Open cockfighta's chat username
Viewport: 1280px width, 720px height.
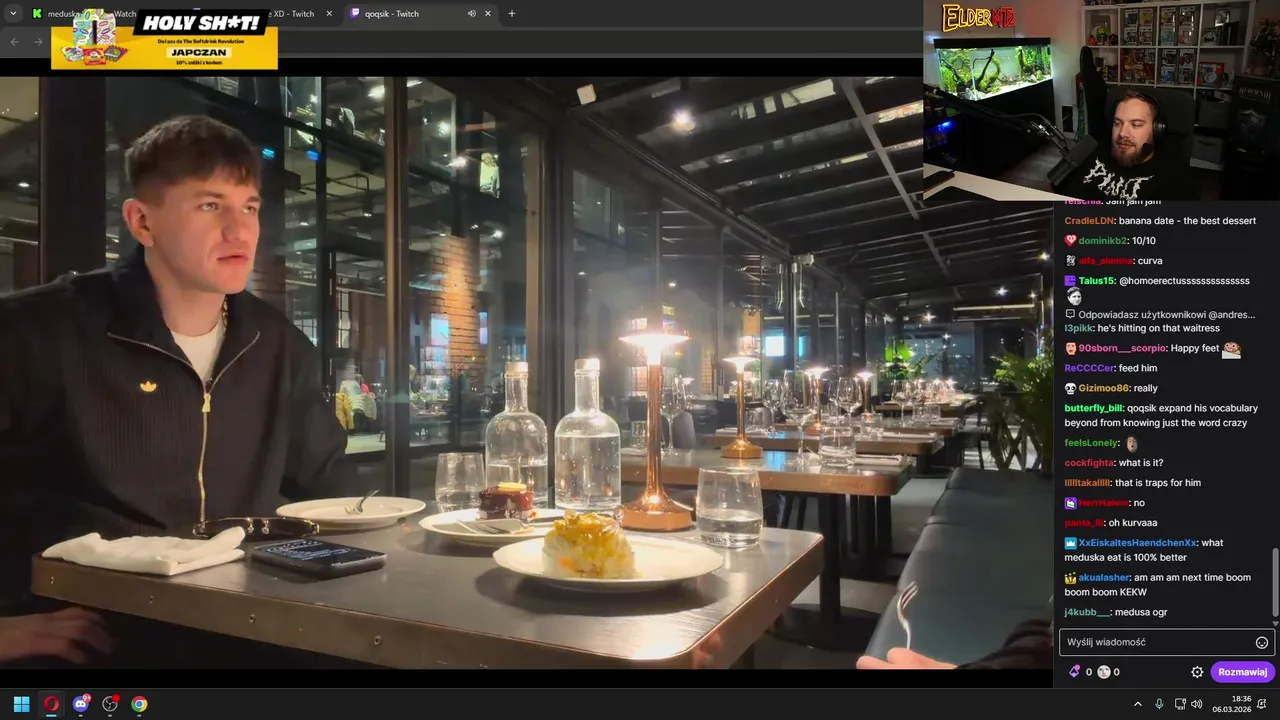(1089, 463)
